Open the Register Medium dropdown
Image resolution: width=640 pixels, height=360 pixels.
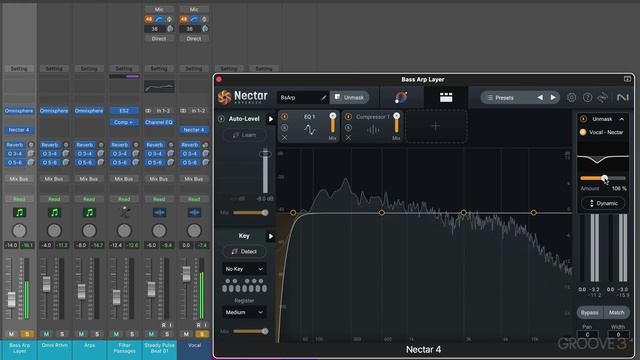click(x=244, y=312)
